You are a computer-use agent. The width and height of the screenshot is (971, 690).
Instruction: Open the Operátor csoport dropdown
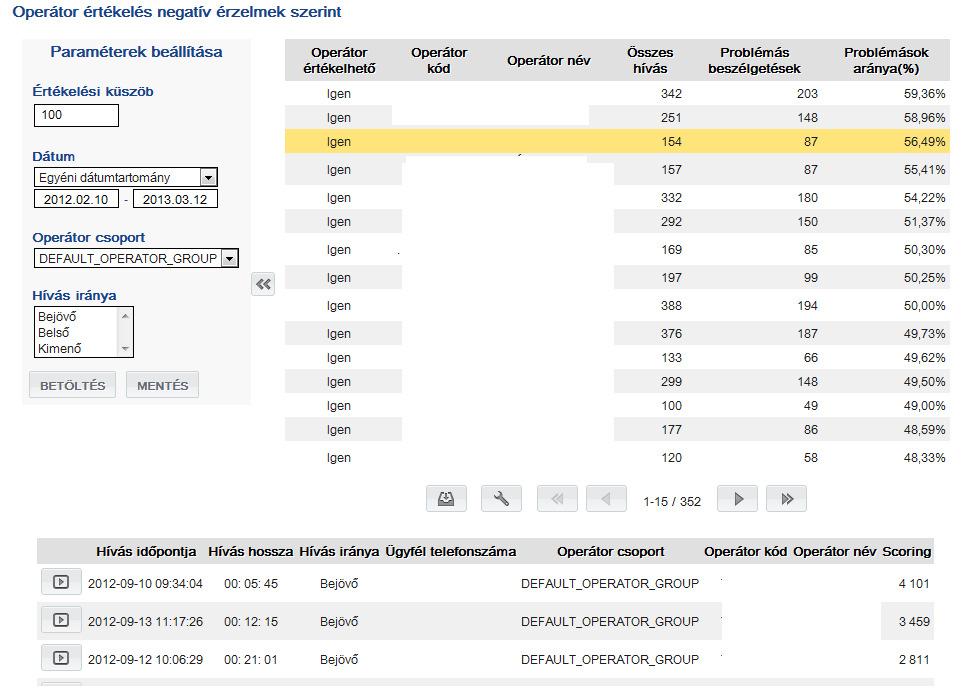pos(230,258)
